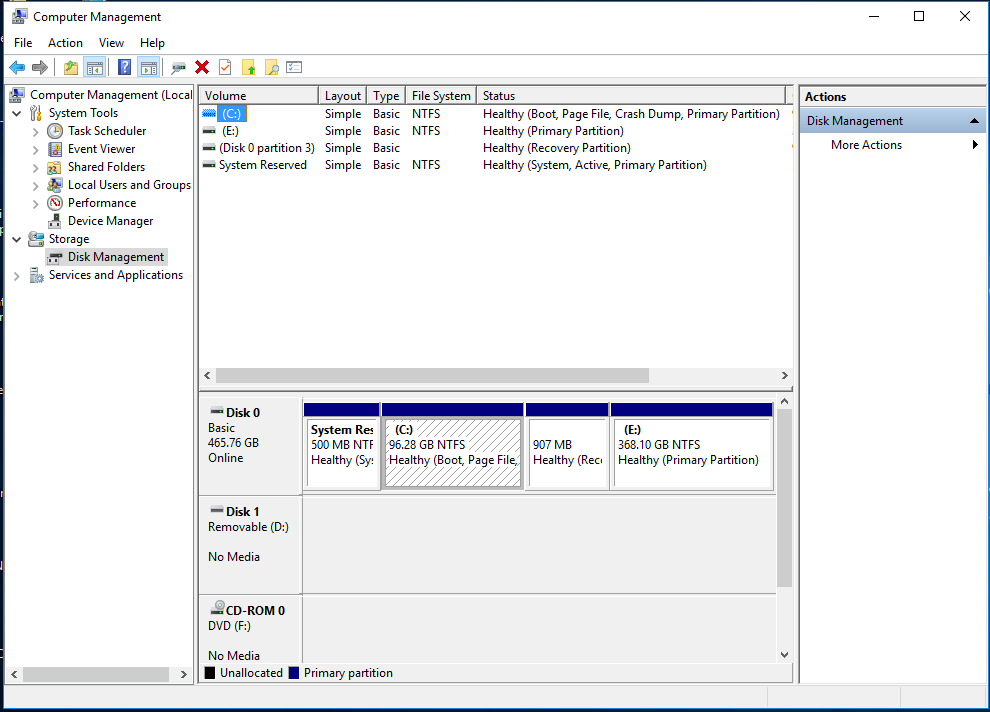
Task: Click the Properties checkmark page icon
Action: (225, 68)
